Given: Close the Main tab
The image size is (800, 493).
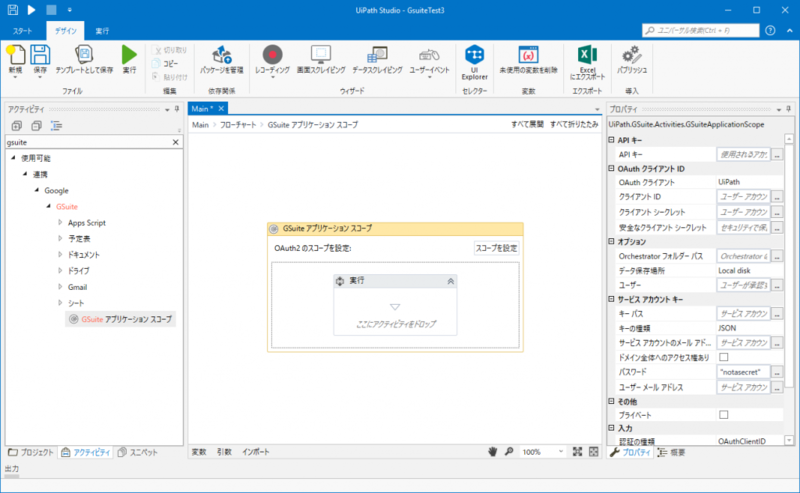Looking at the screenshot, I should [x=221, y=108].
